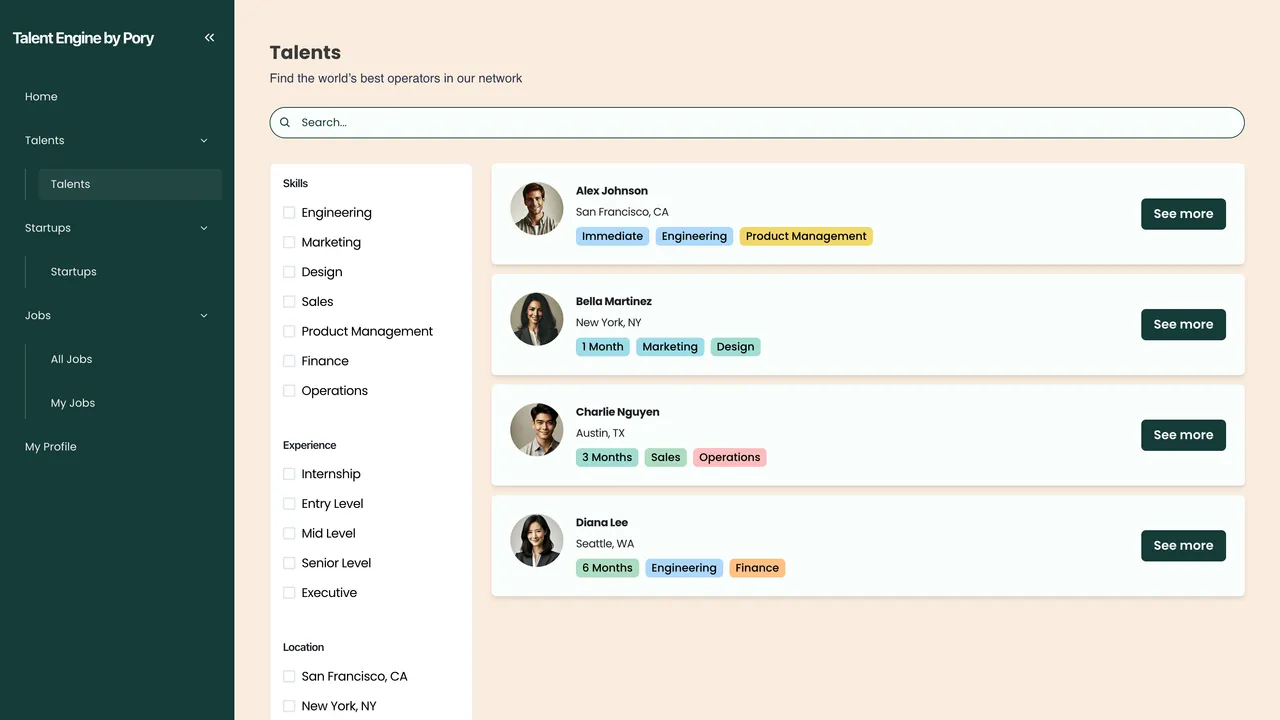Click the Talent Engine by Pory logo
1280x720 pixels.
[83, 38]
